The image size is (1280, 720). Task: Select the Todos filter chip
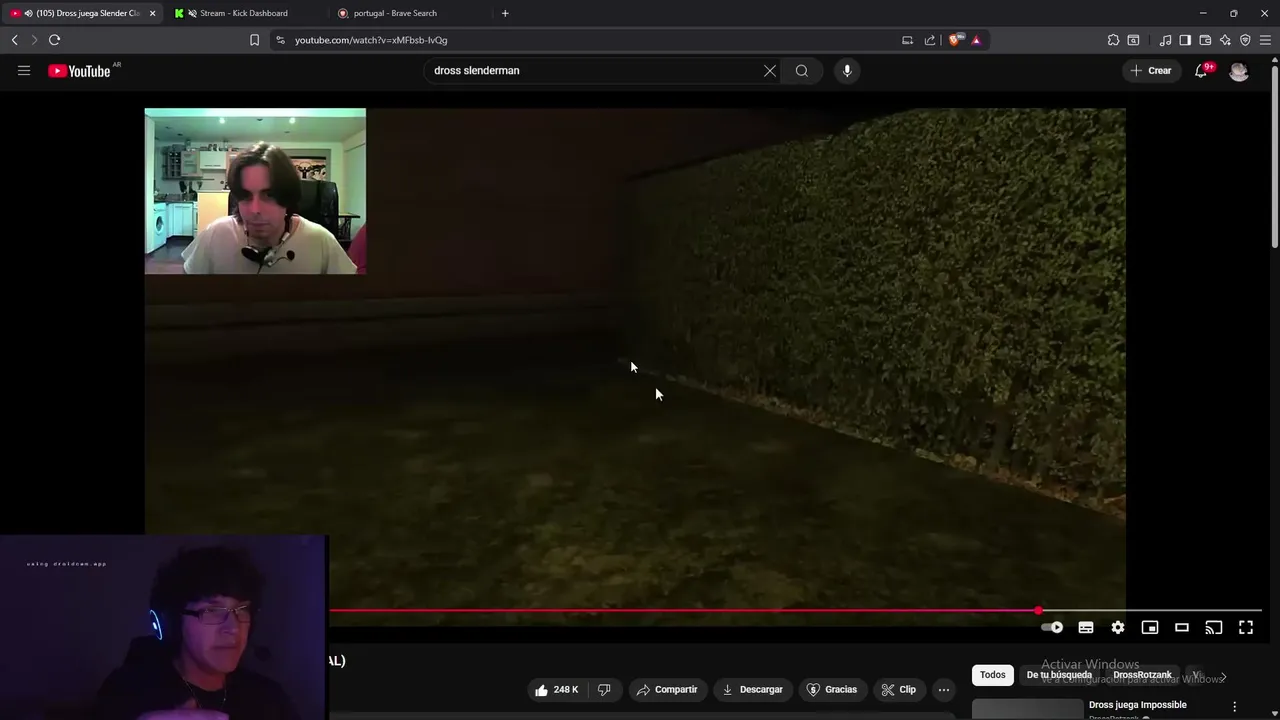[993, 675]
